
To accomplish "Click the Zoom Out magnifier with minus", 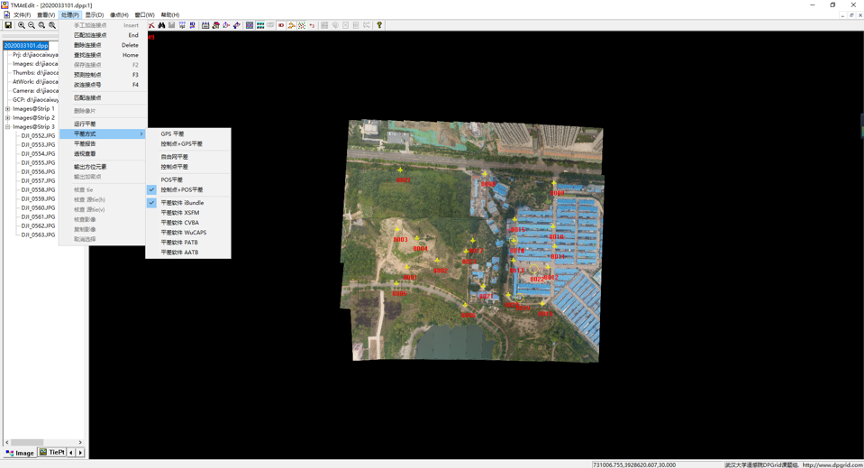I will click(31, 25).
